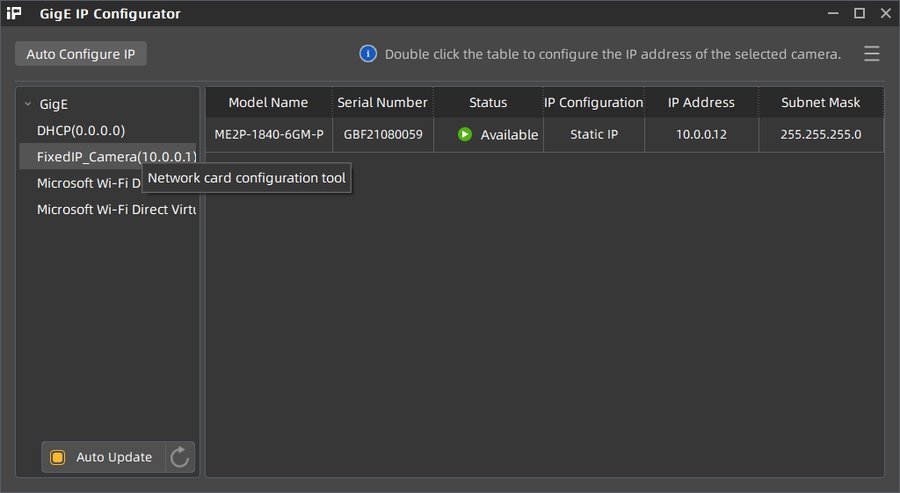Click the IP Address column header
Screen dimensions: 900x493
coord(701,102)
